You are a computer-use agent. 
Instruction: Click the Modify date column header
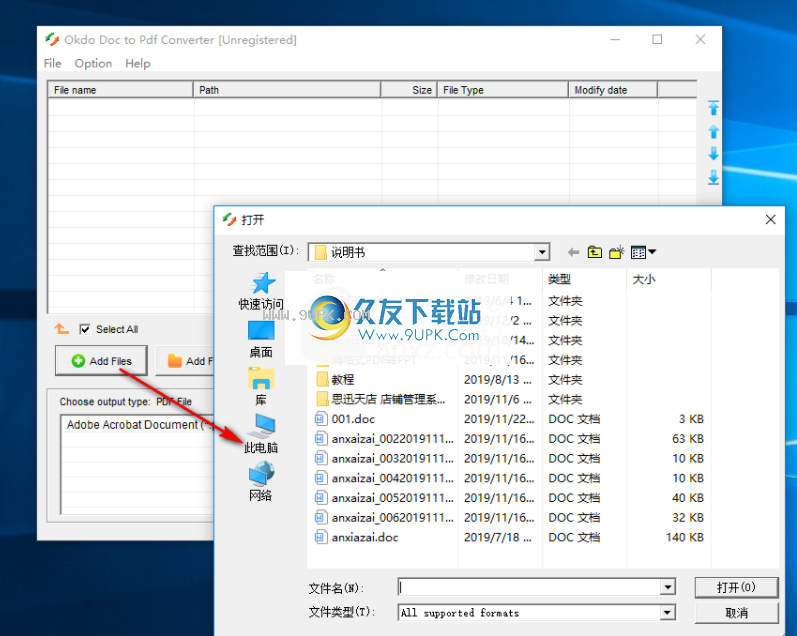coord(613,89)
